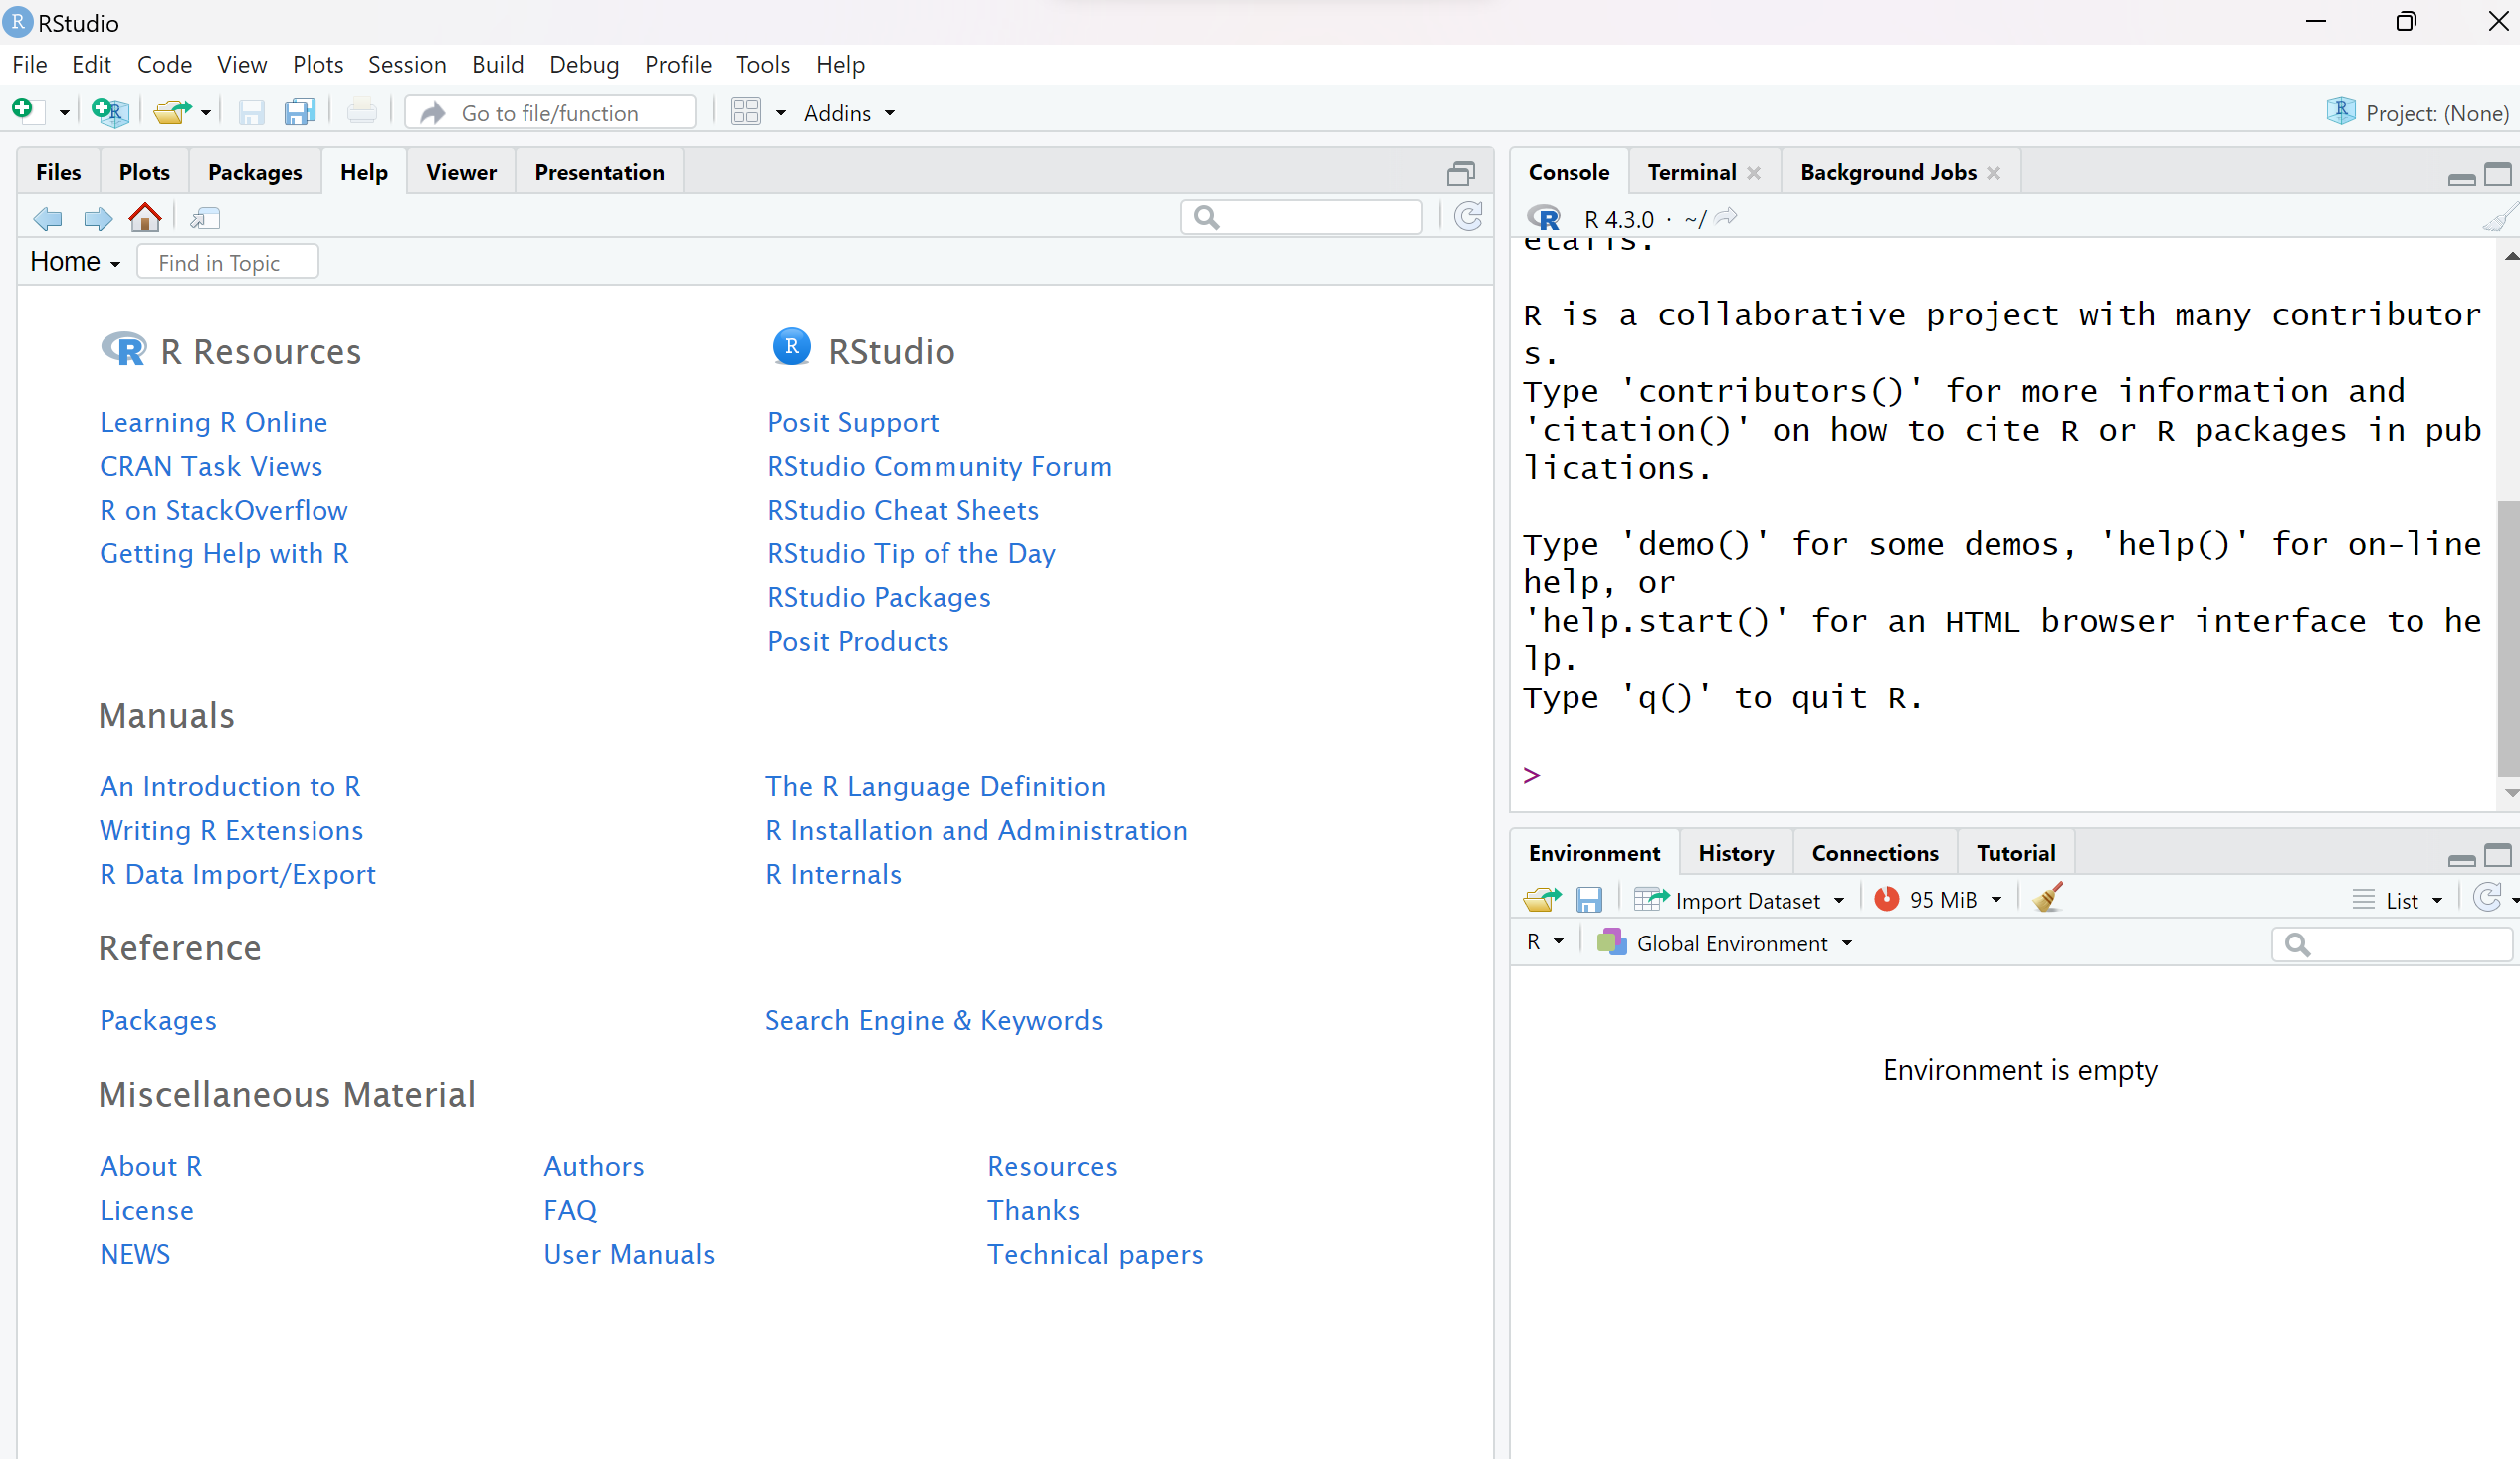Click the save workspace disk icon
Screen dimensions: 2520x1459
pyautogui.click(x=1589, y=899)
